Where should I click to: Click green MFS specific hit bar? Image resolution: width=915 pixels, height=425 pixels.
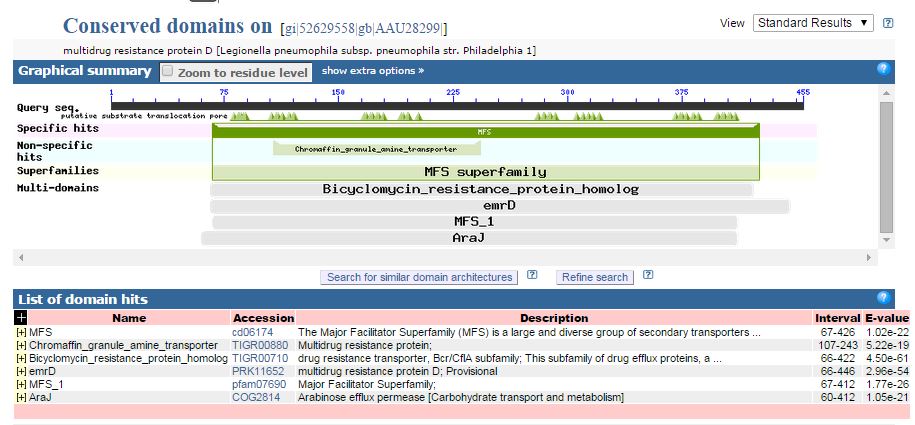pyautogui.click(x=485, y=131)
